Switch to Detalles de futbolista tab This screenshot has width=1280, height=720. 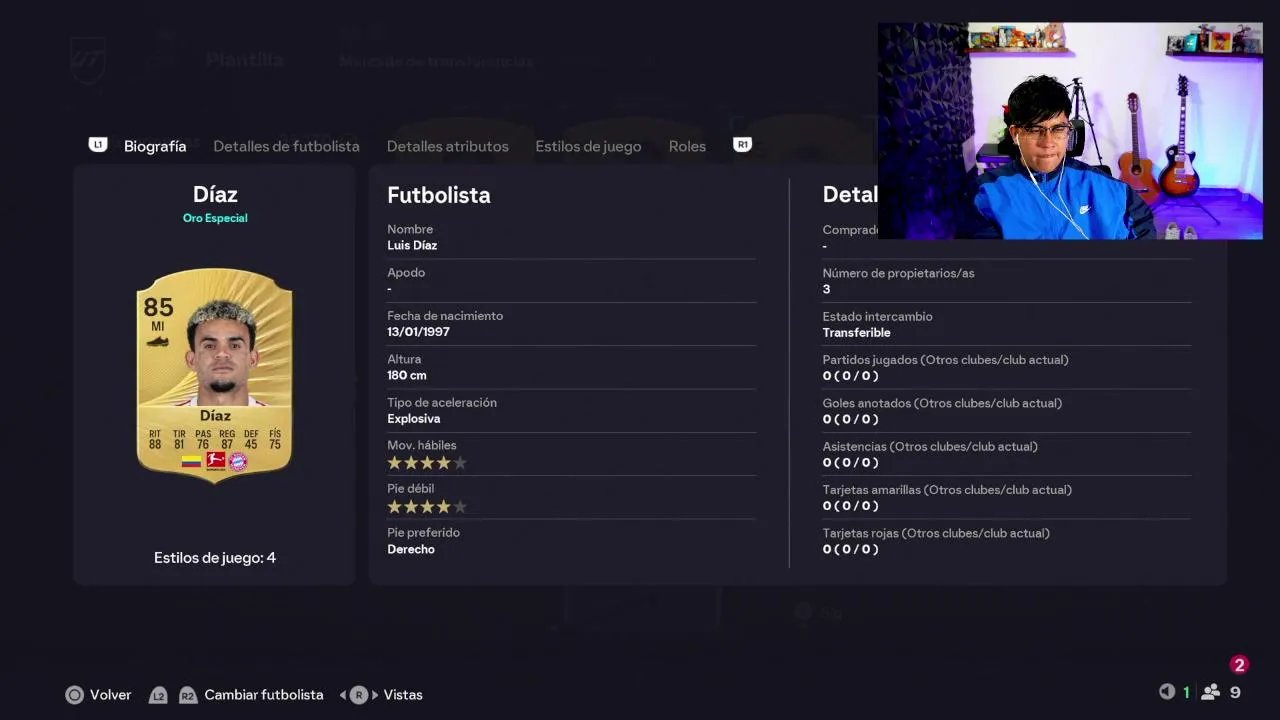coord(286,146)
